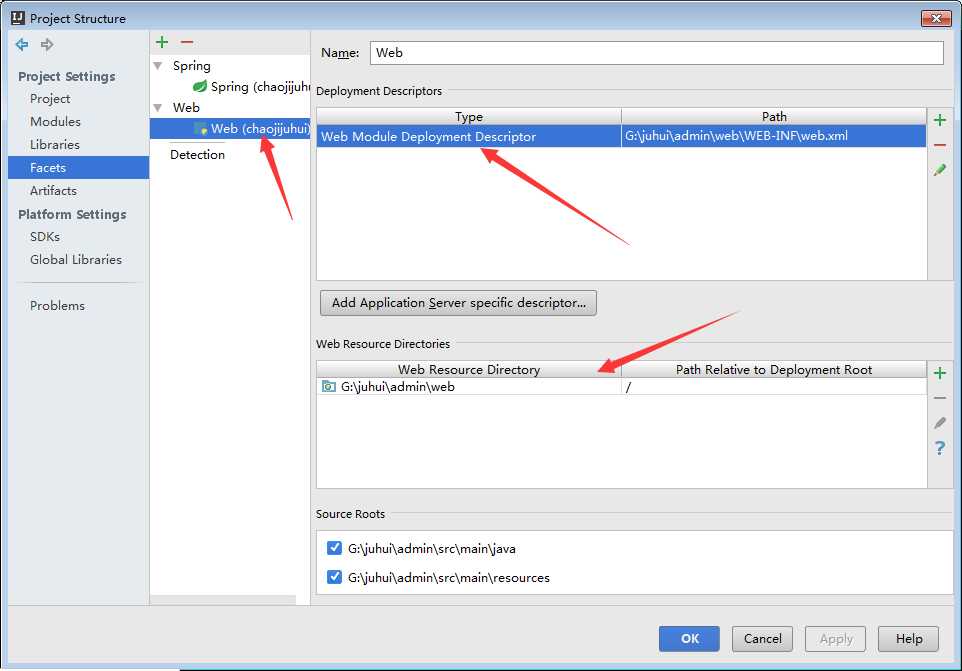The width and height of the screenshot is (962, 671).
Task: Click the Name field containing Web
Action: point(656,53)
